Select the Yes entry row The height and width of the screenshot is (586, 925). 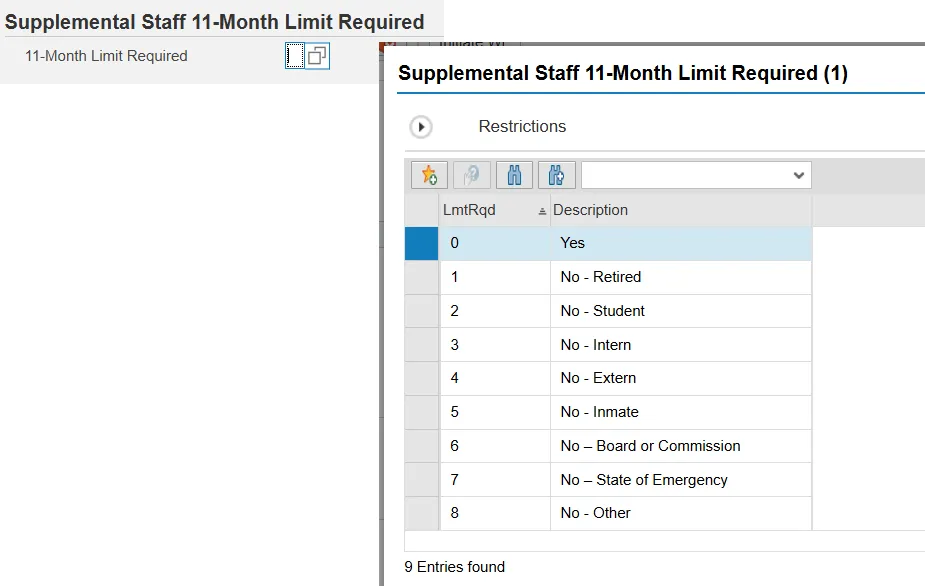coord(572,243)
